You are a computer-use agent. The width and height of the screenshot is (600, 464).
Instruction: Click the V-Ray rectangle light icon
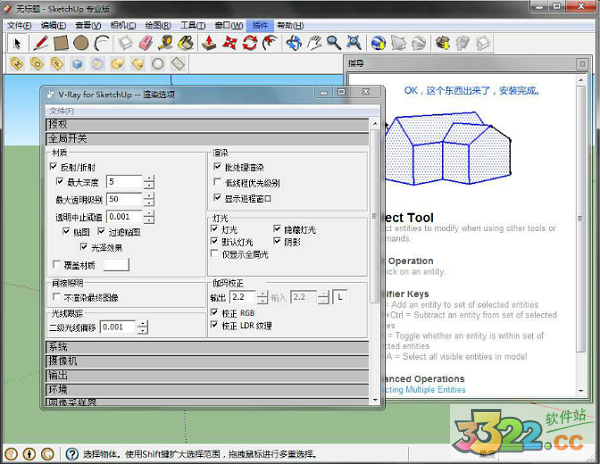click(x=178, y=64)
